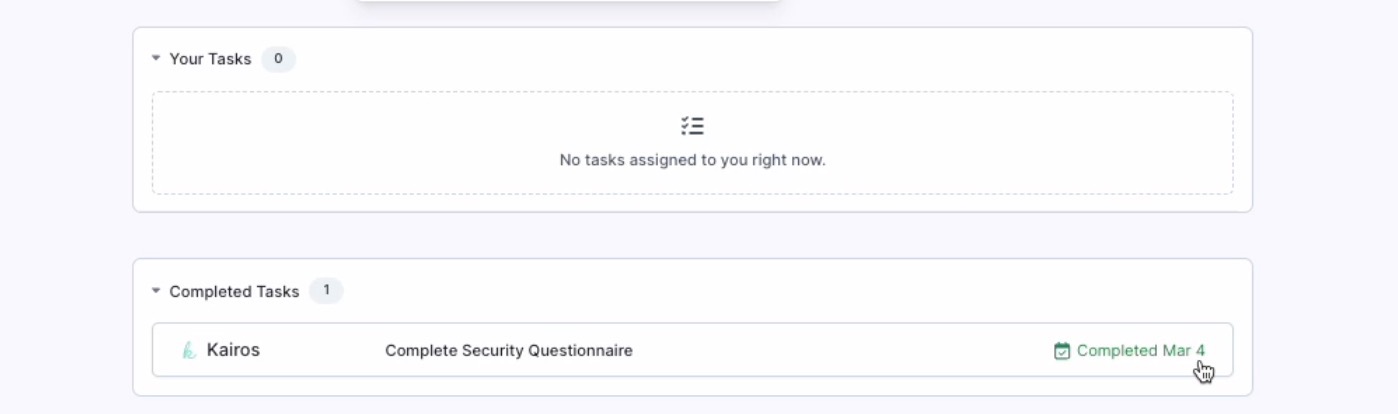
Task: Click the Completed Mar 4 status text
Action: click(1141, 351)
